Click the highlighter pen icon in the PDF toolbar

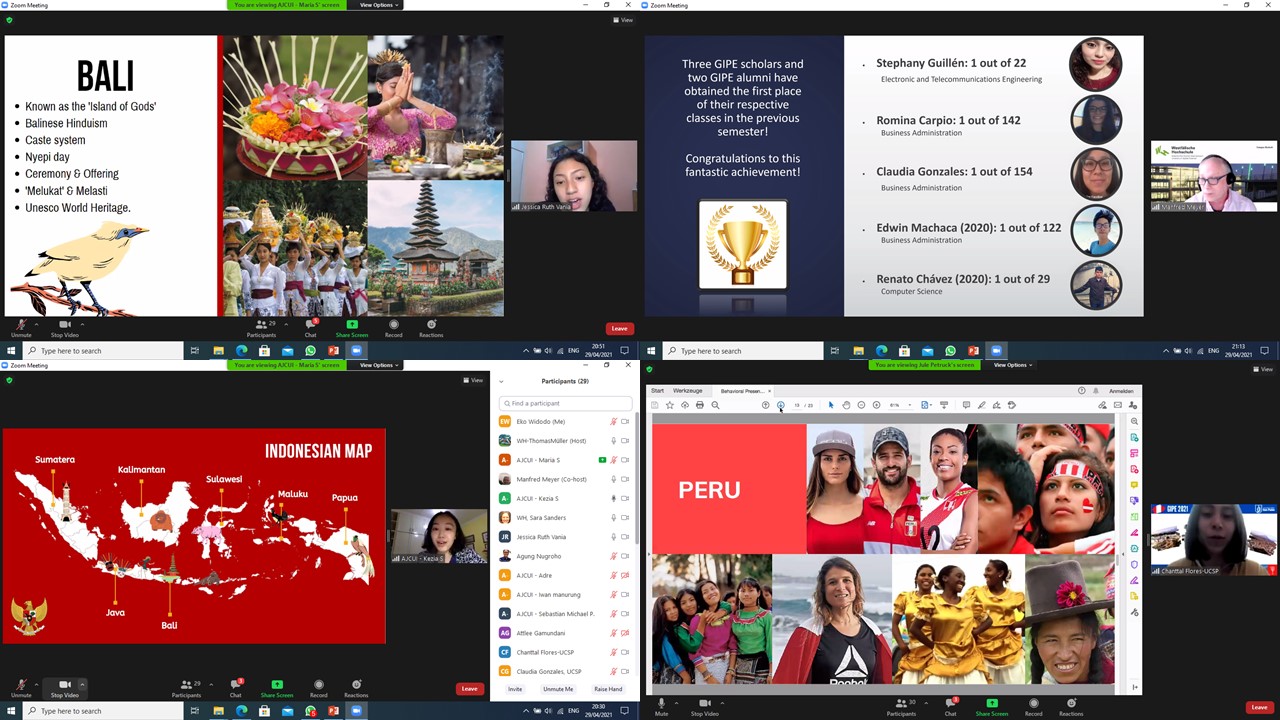pyautogui.click(x=981, y=405)
